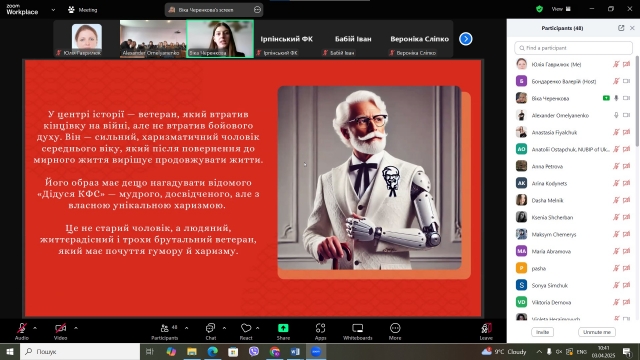This screenshot has height=360, width=640.
Task: Expand caret next to Participants button
Action: [187, 328]
